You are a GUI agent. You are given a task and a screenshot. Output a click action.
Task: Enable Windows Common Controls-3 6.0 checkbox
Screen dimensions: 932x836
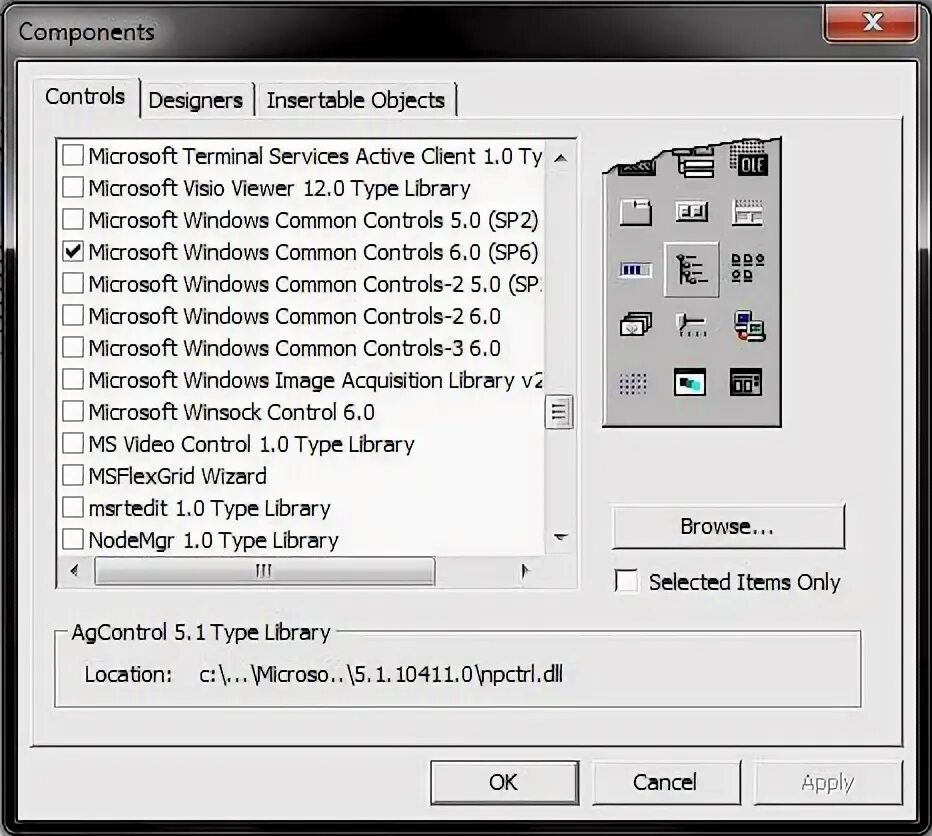73,348
